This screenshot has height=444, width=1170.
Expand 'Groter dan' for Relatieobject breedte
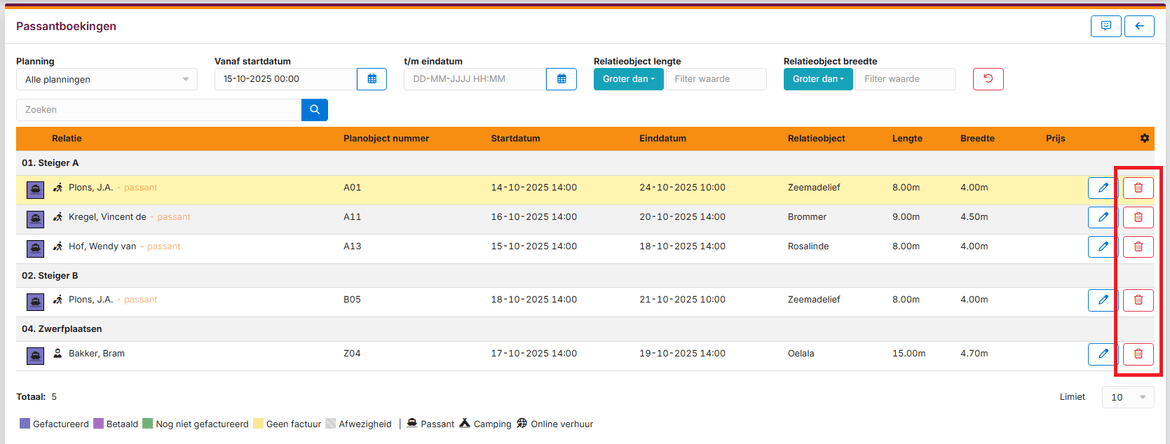(818, 79)
